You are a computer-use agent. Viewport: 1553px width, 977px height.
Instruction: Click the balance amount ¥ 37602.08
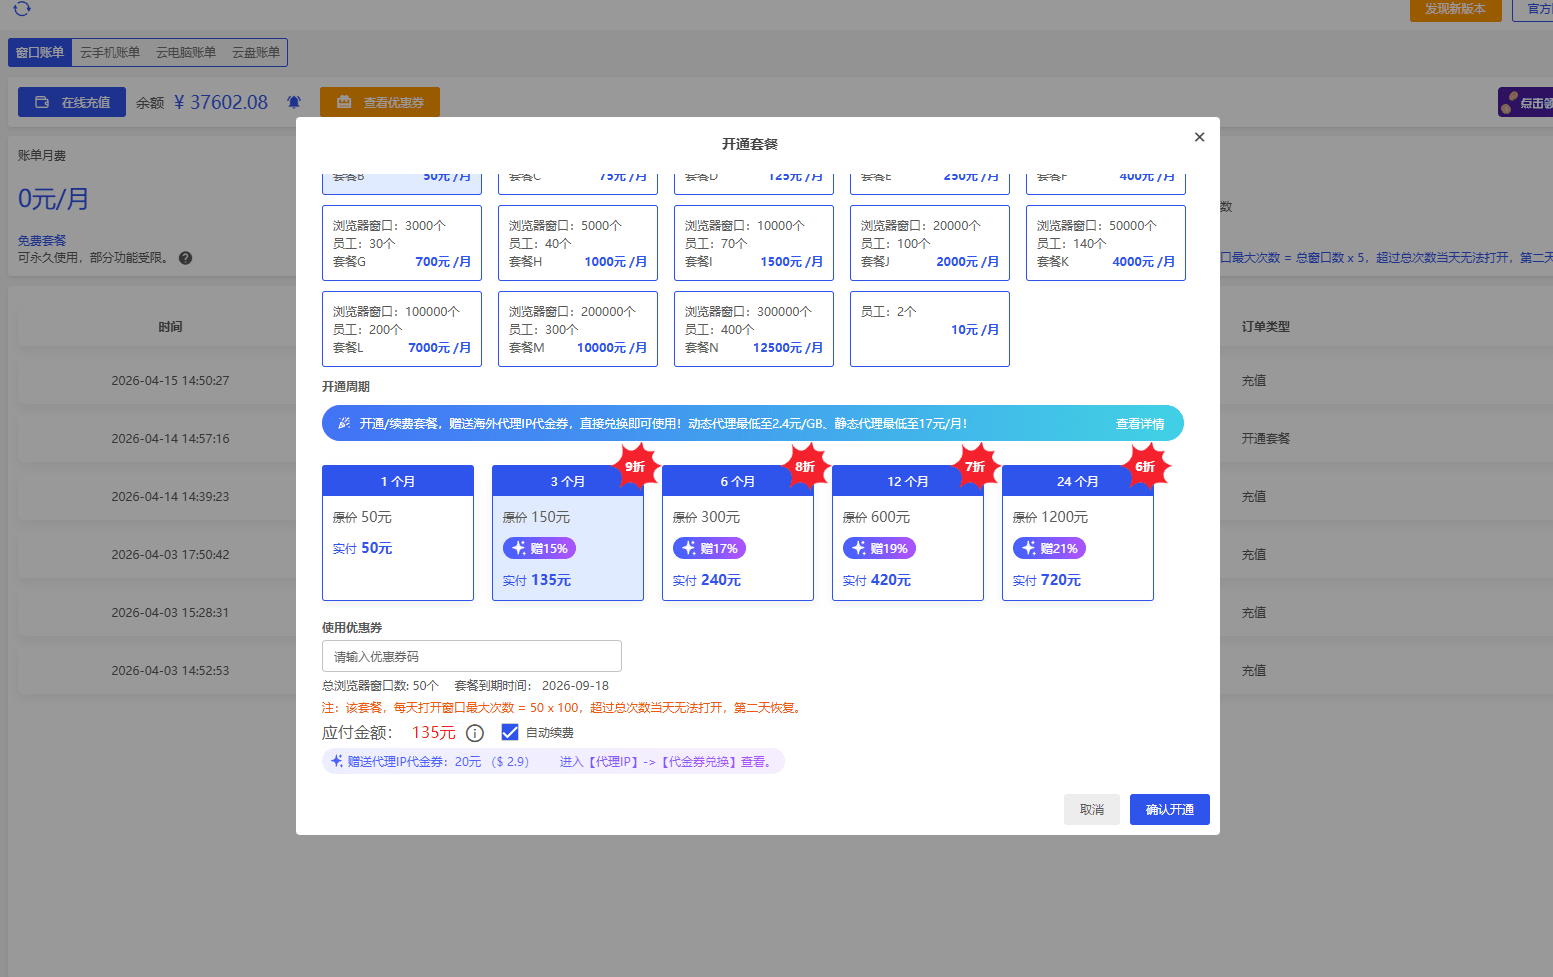(221, 102)
